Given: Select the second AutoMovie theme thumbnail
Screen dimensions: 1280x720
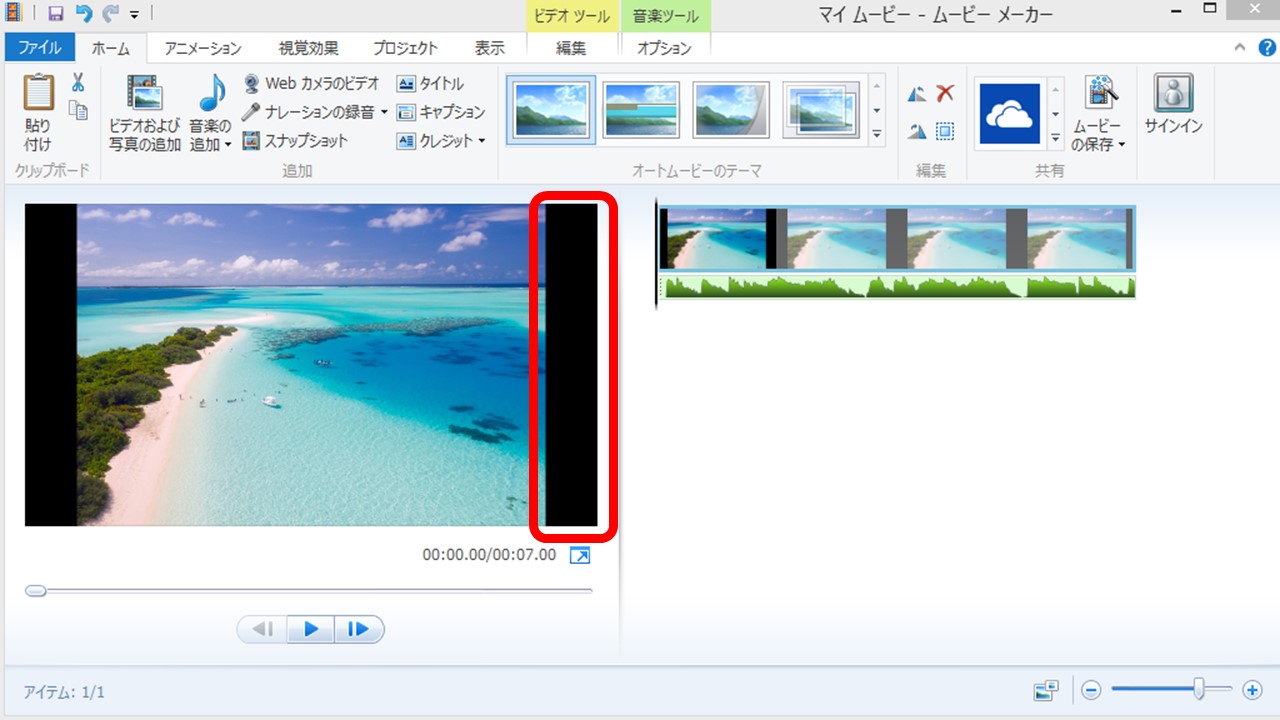Looking at the screenshot, I should point(641,110).
